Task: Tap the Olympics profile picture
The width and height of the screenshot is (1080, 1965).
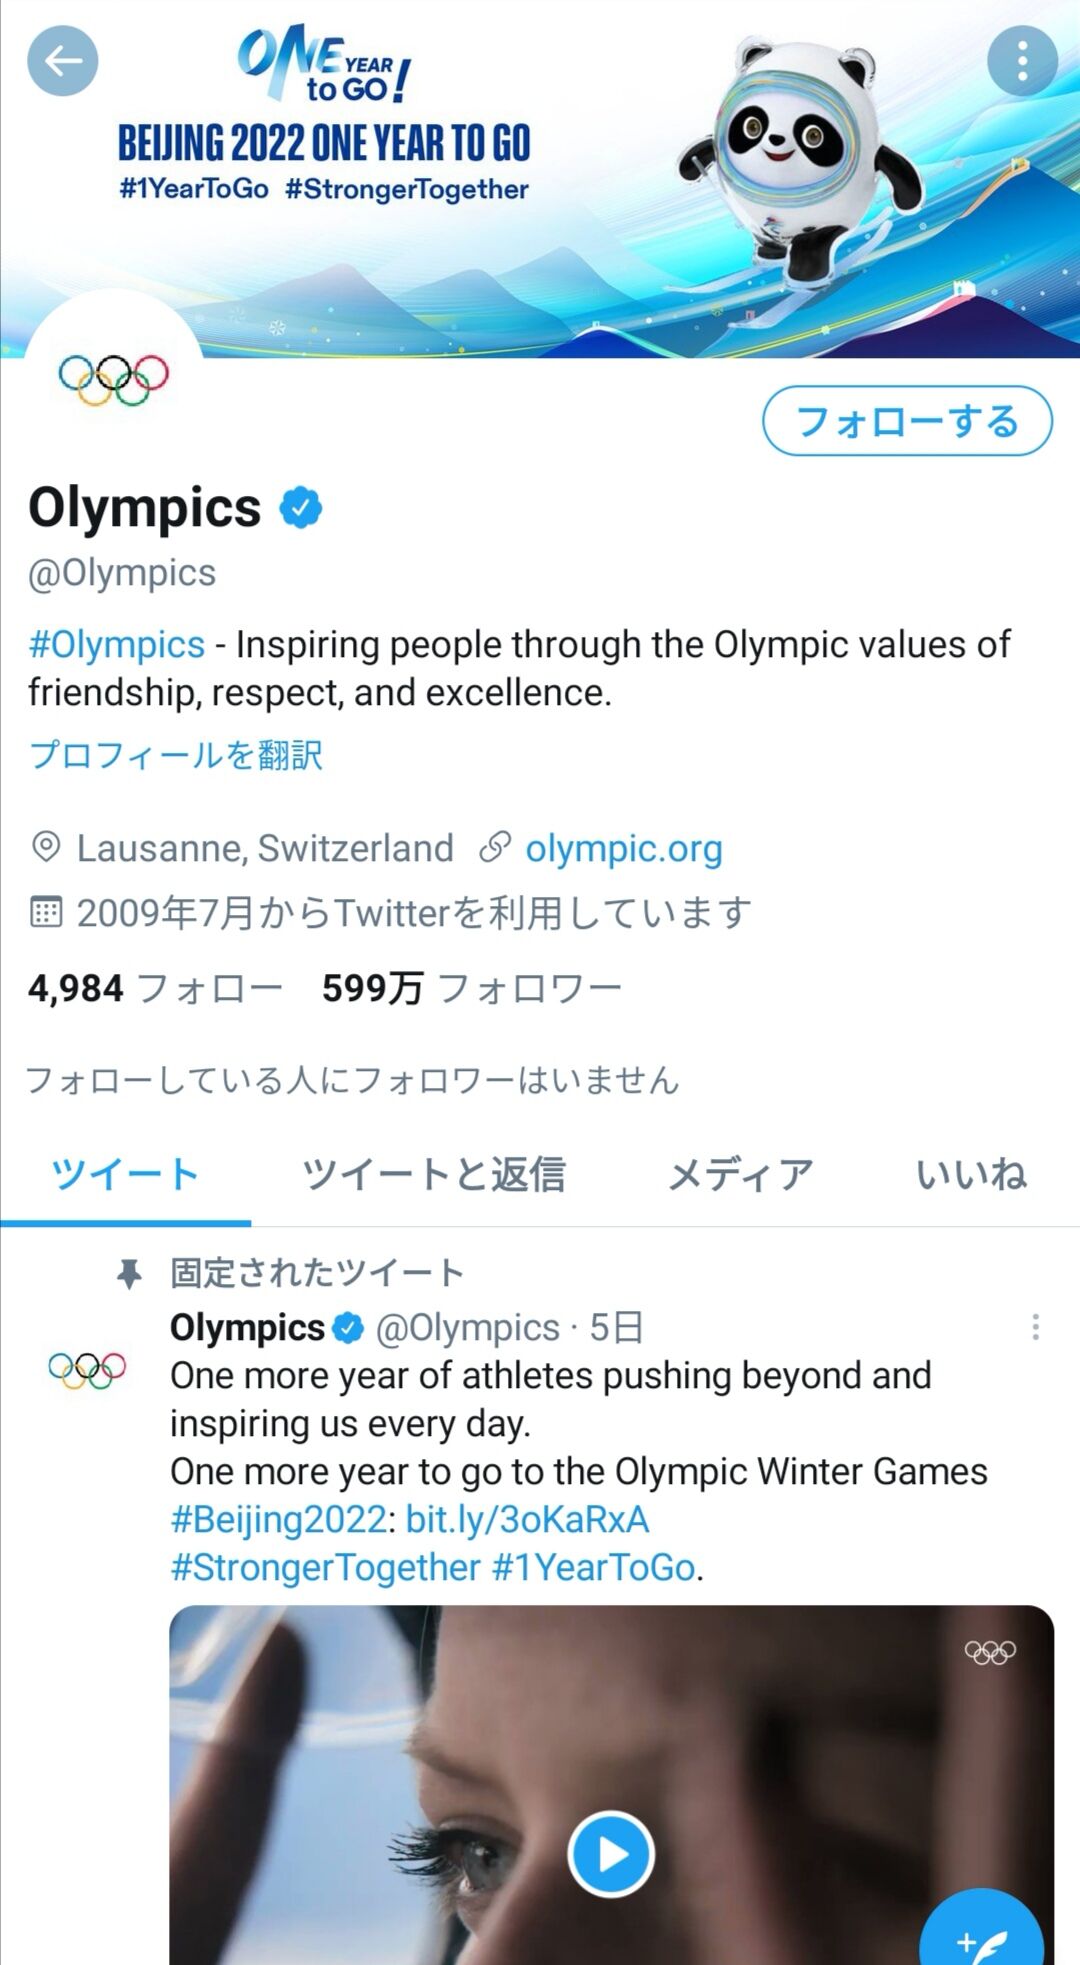Action: [113, 379]
